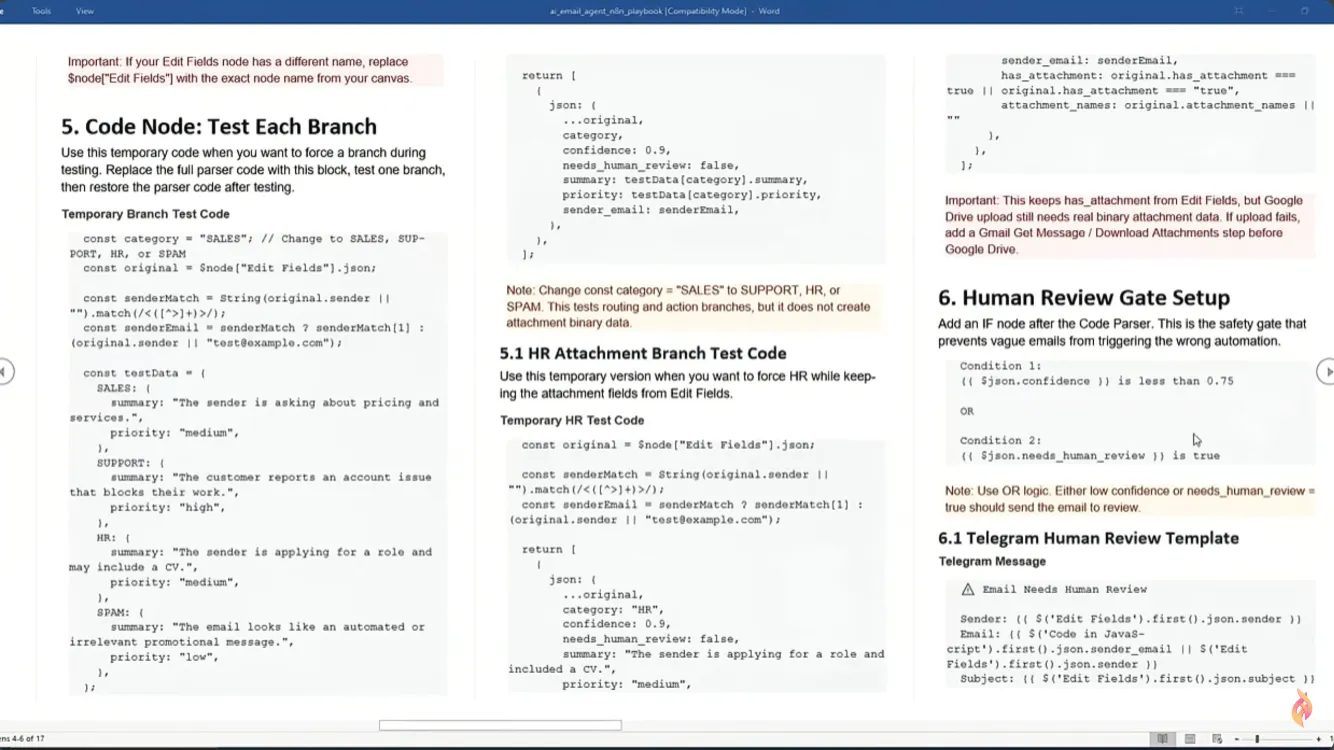Switch to Web Layout view icon
Screen dimensions: 1334x750
tap(1217, 739)
